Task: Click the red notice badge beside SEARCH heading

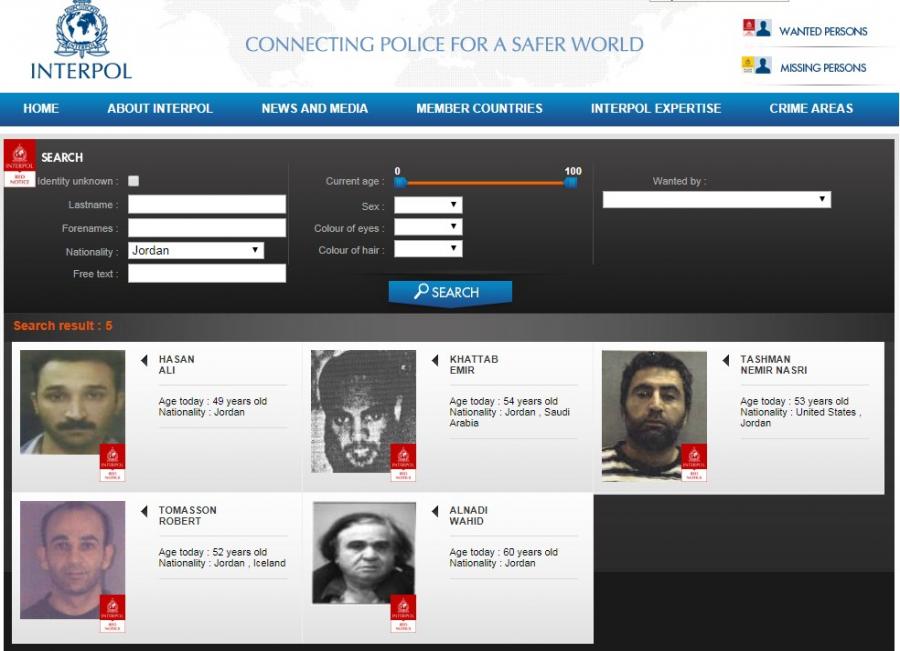Action: pyautogui.click(x=20, y=164)
